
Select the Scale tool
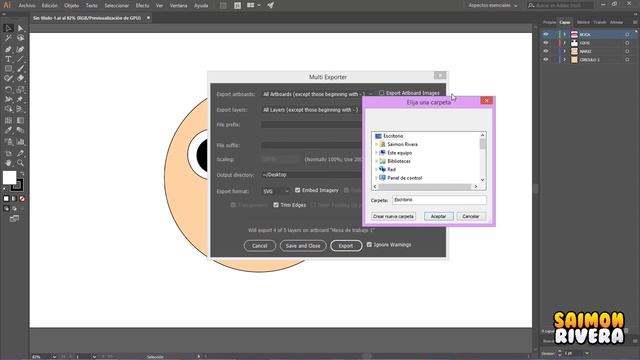[x=20, y=89]
